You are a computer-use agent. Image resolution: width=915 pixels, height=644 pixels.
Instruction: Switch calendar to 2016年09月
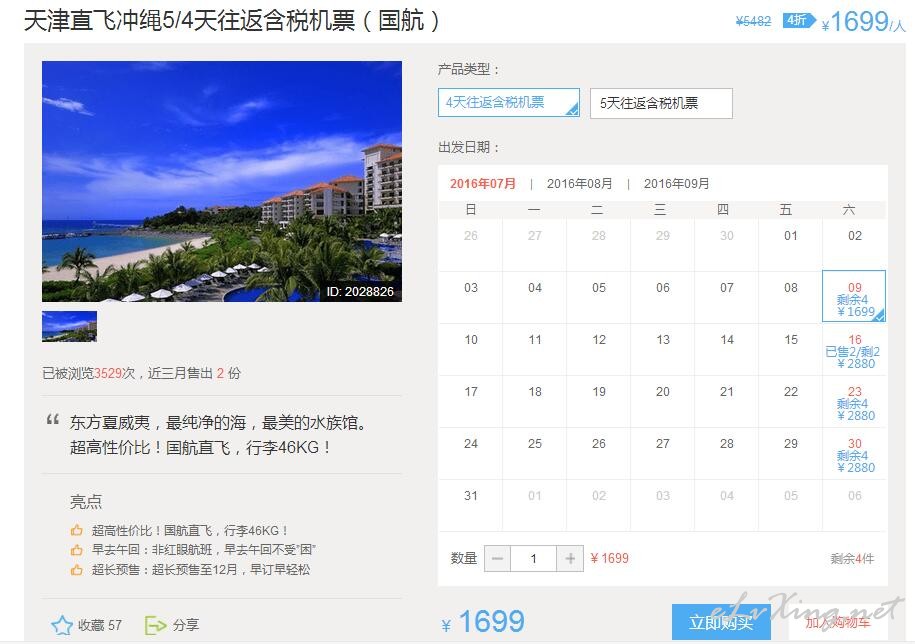click(676, 184)
